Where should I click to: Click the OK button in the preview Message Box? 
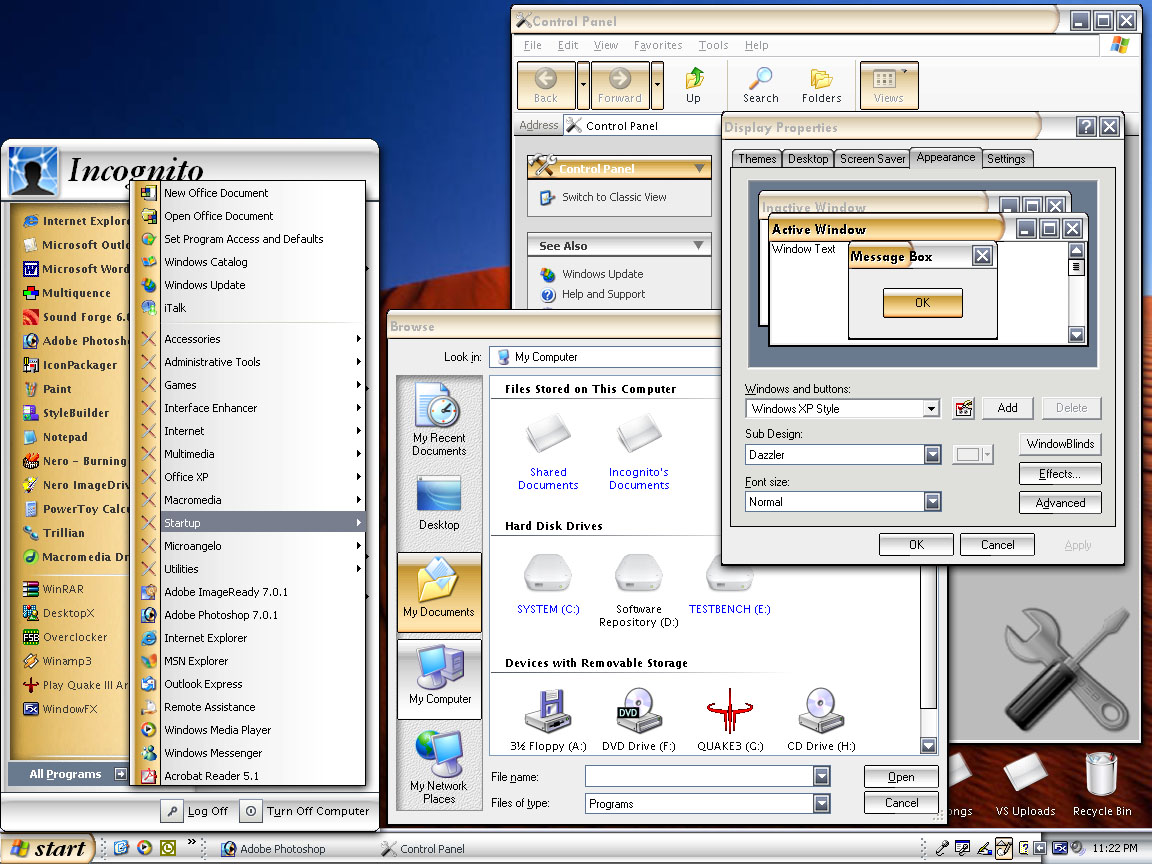point(923,303)
